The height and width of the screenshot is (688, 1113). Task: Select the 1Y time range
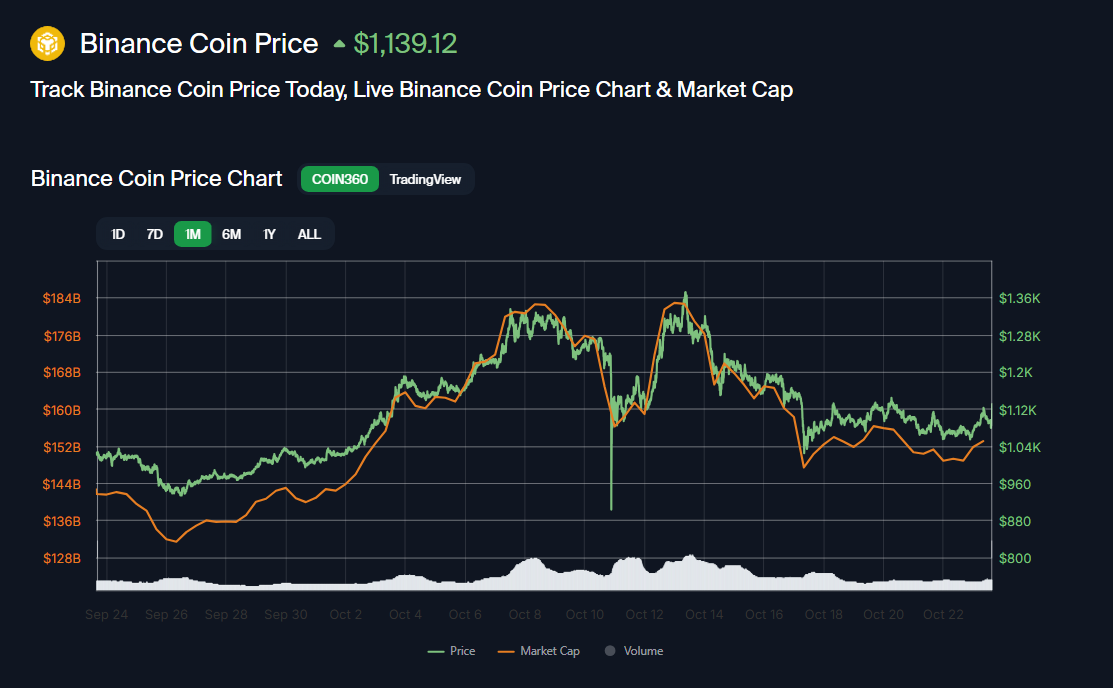point(269,234)
